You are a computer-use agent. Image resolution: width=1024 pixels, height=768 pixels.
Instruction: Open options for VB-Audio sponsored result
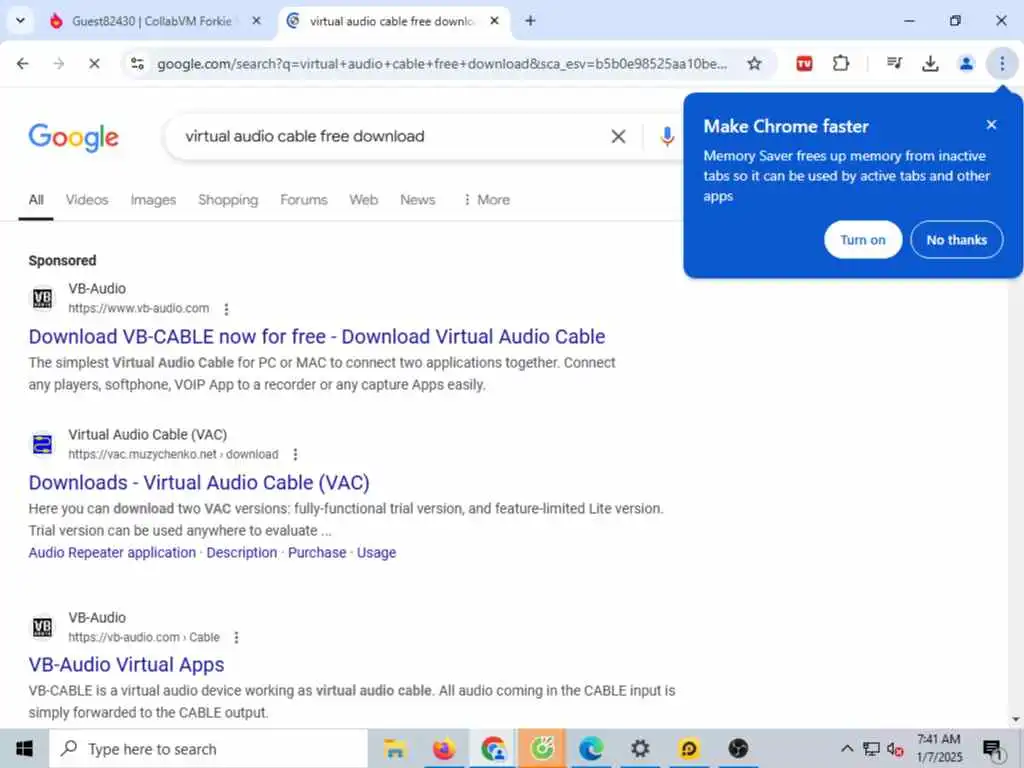226,309
